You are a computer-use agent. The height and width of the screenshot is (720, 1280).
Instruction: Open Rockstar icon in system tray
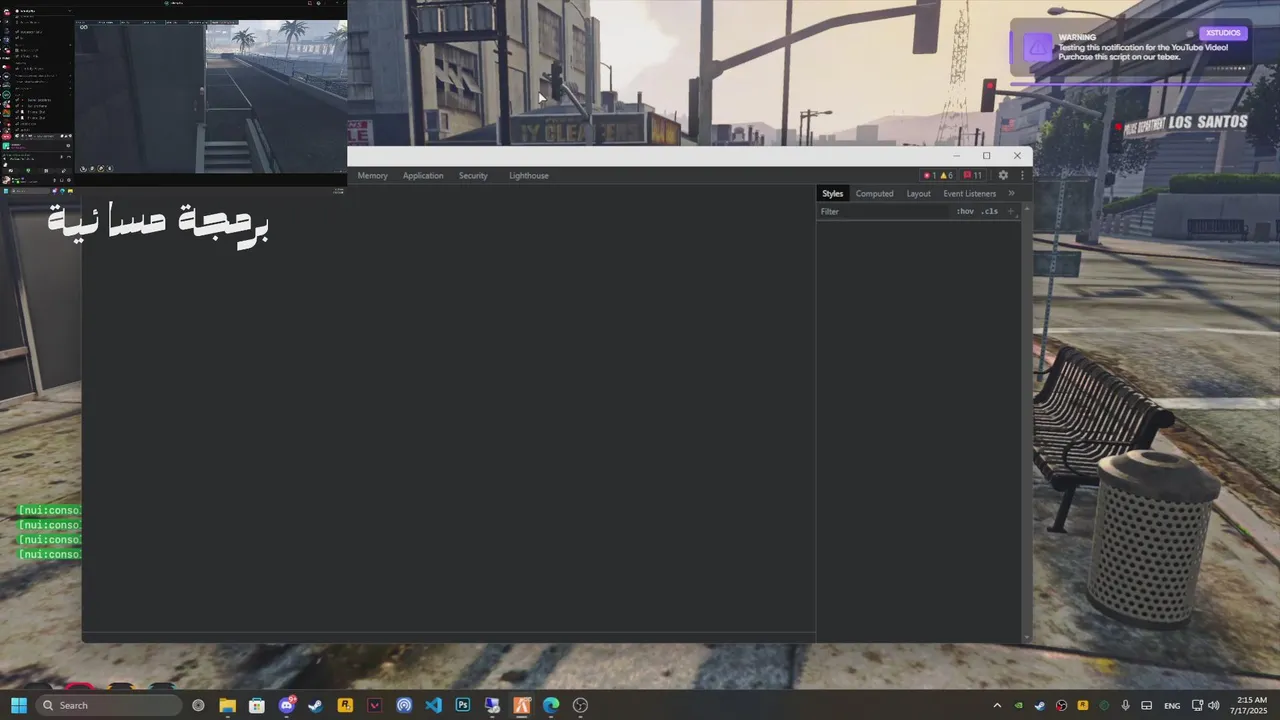1082,705
